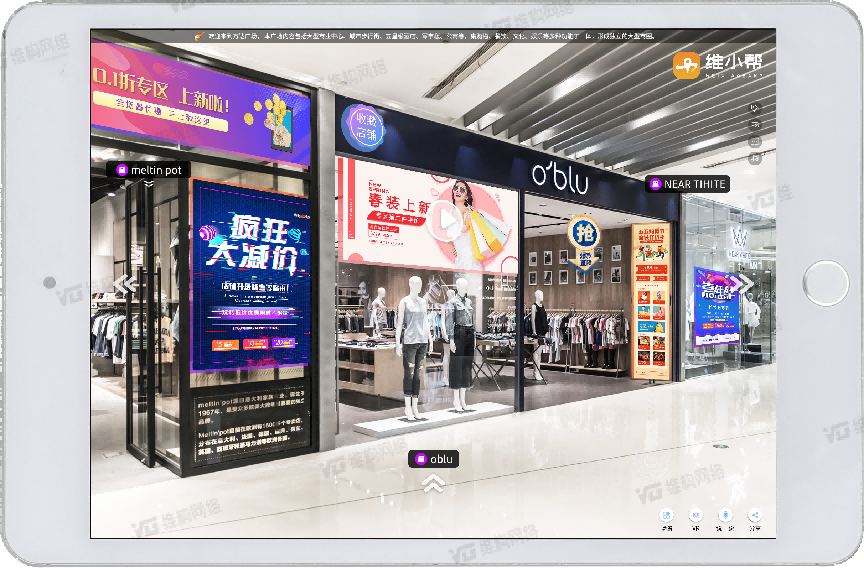Toggle the music note icon on right
The width and height of the screenshot is (864, 568).
pos(755,159)
